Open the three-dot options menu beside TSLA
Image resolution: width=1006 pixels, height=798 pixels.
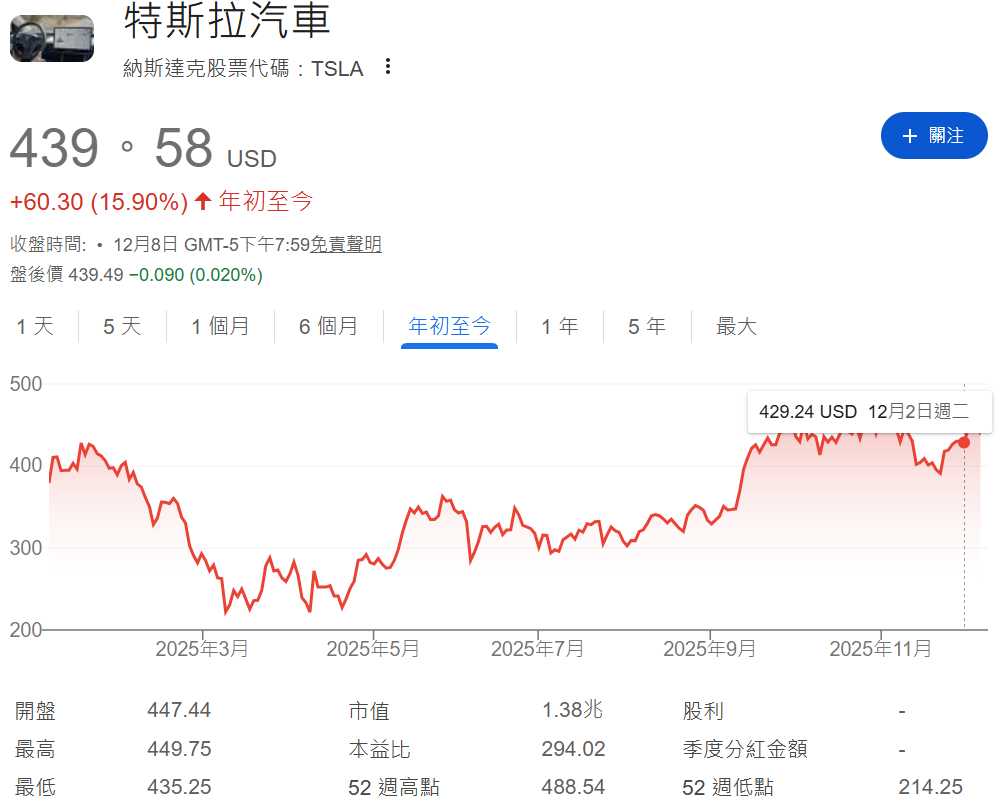pos(386,66)
